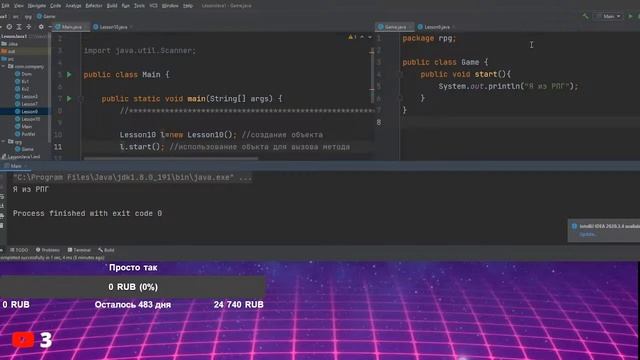Screen dimensions: 640x360
Task: Expand all nodes in Project panel
Action: click(x=19, y=27)
